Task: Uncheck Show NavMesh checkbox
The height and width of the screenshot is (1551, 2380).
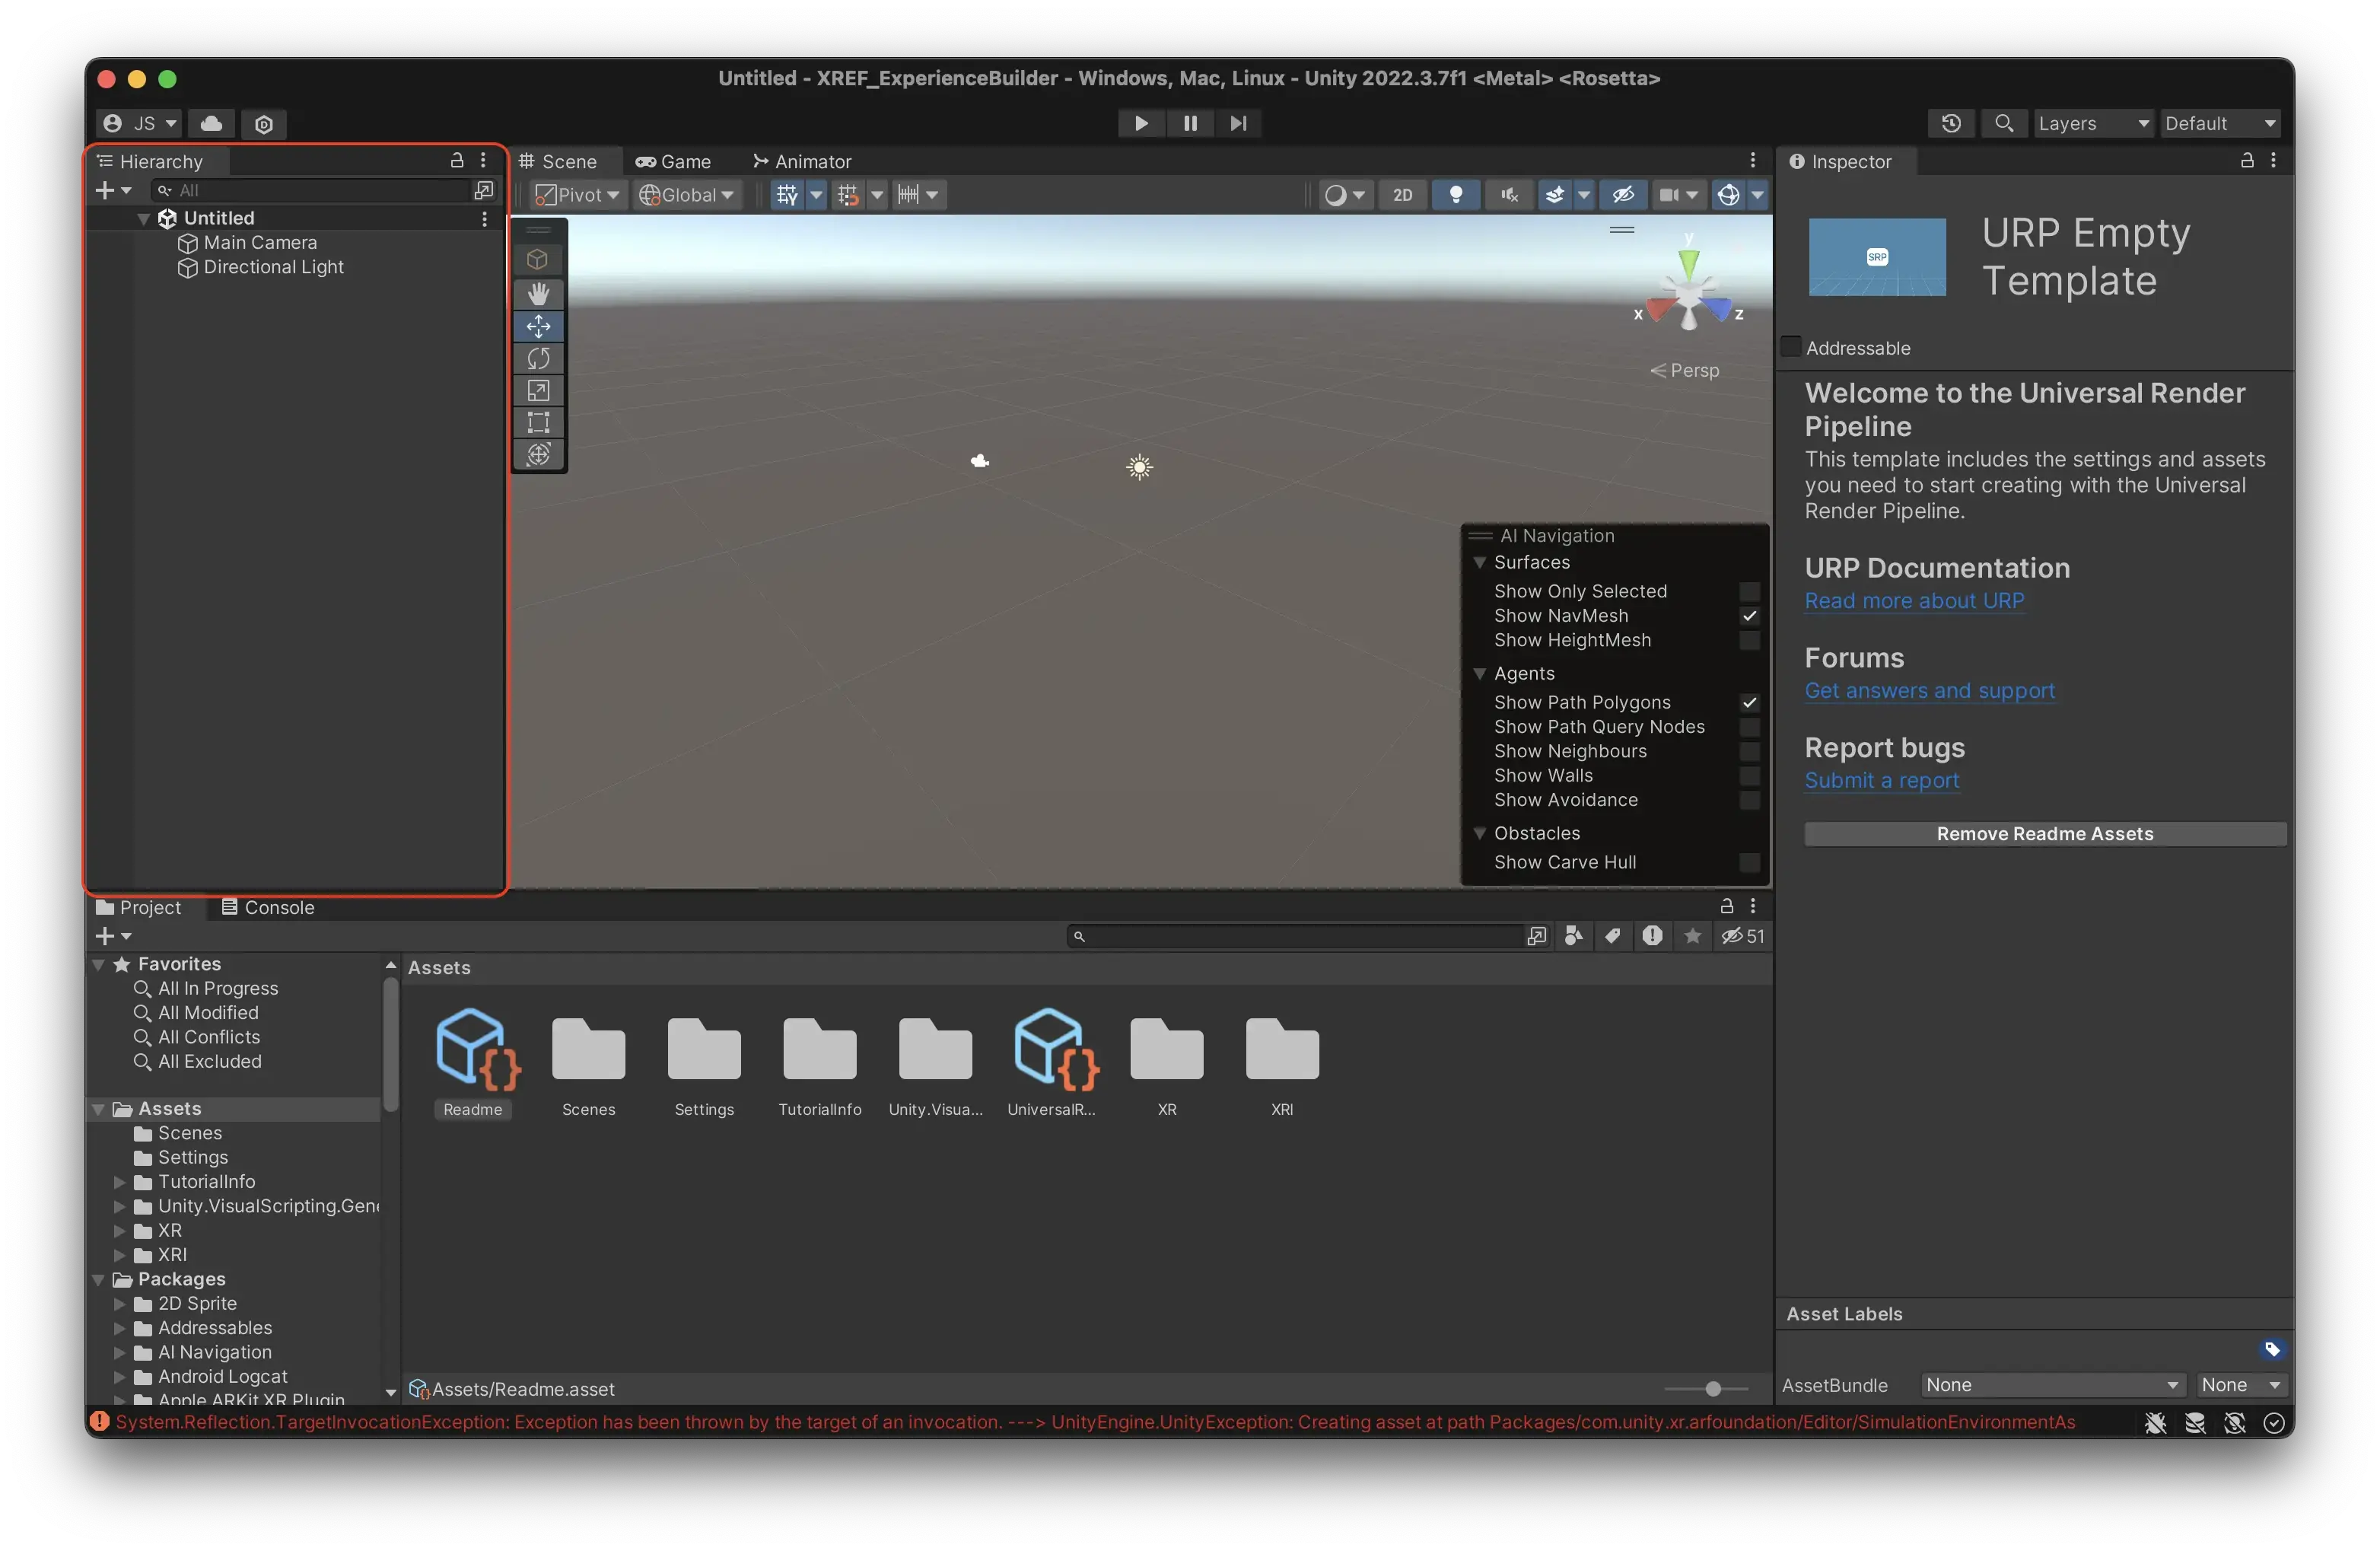Action: click(1748, 616)
